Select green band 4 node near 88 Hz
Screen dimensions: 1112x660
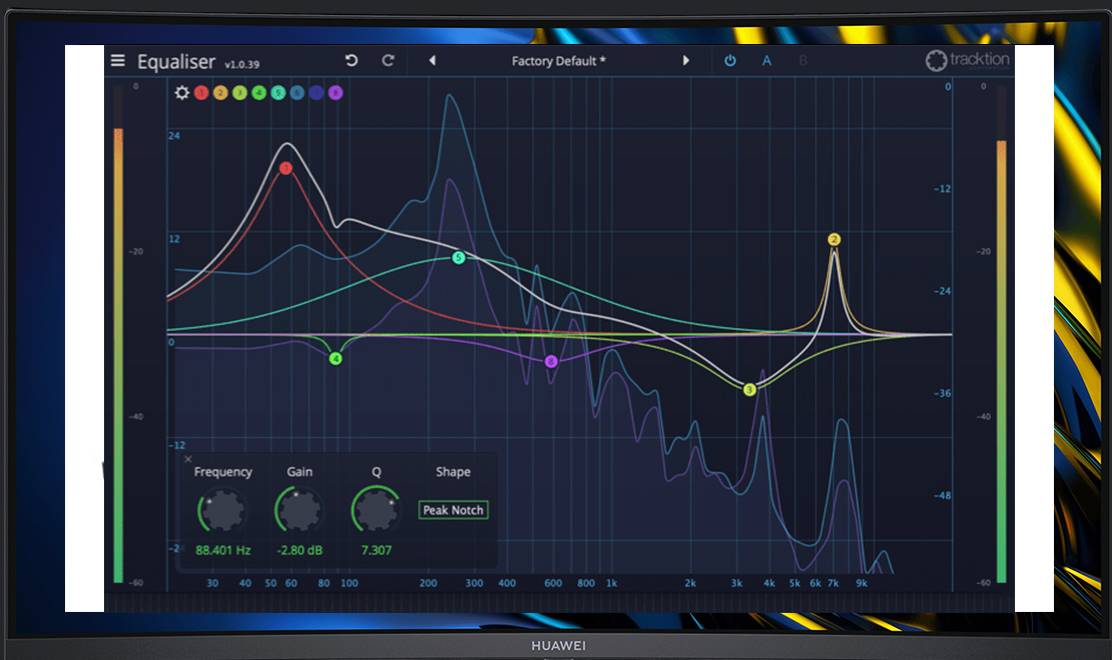coord(335,359)
